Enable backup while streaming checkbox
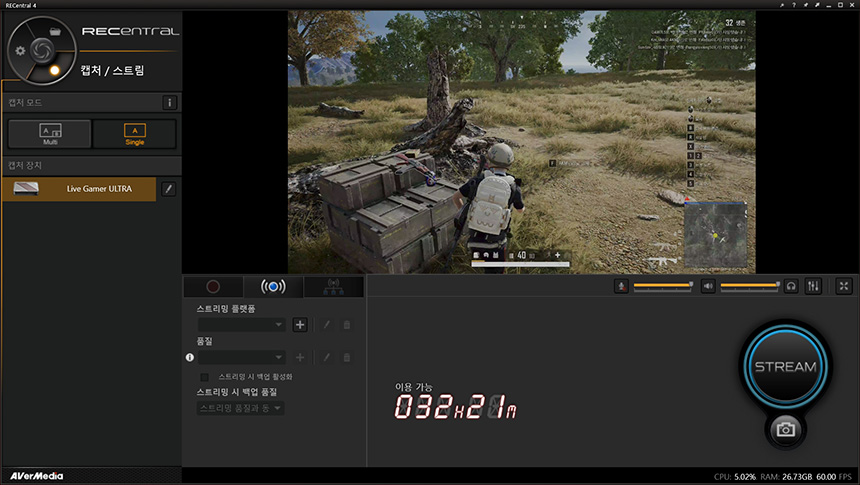Viewport: 860px width, 485px height. pos(205,377)
